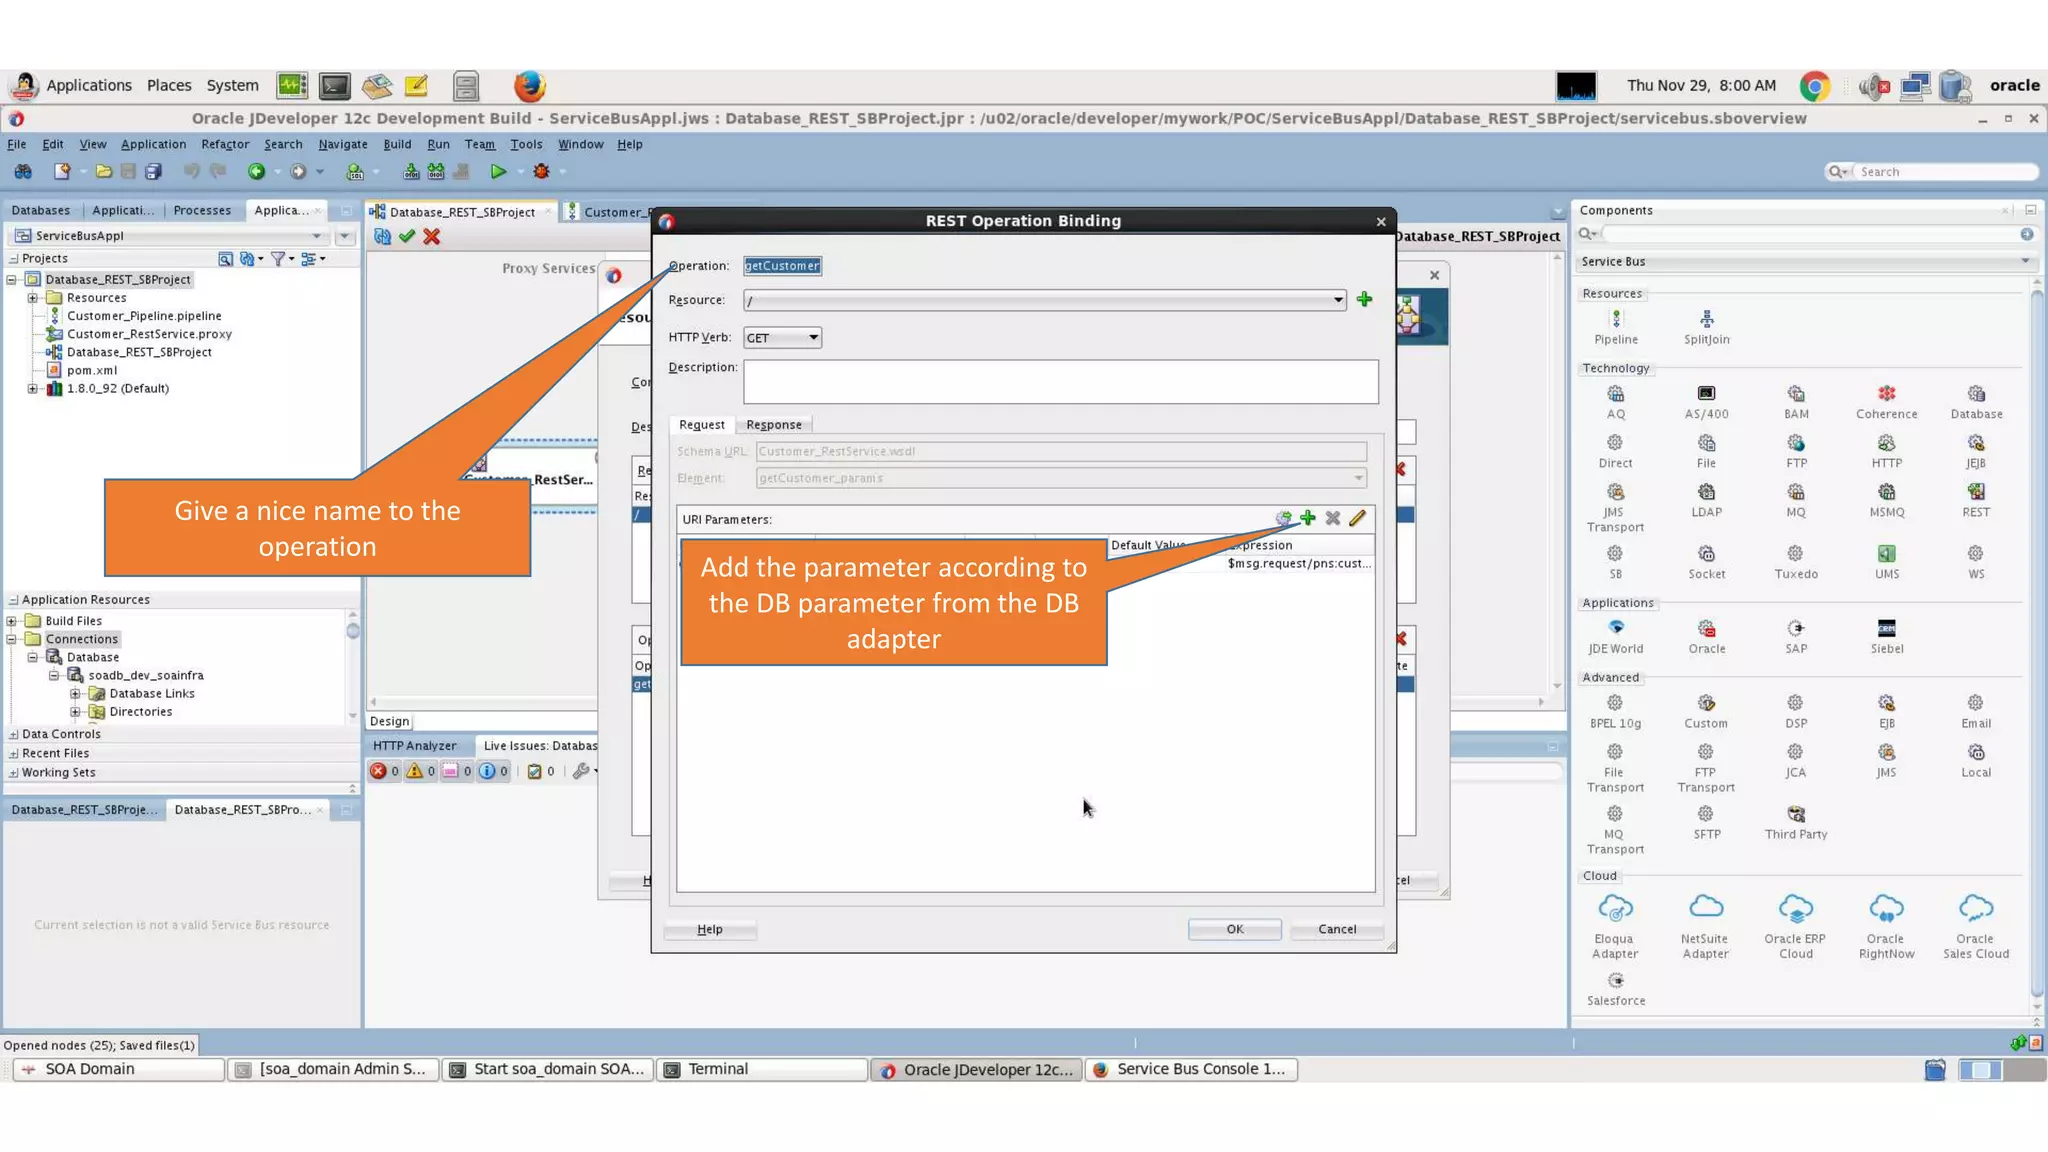Choose the Coherence adapter
Viewport: 2048px width, 1152px height.
pyautogui.click(x=1886, y=402)
